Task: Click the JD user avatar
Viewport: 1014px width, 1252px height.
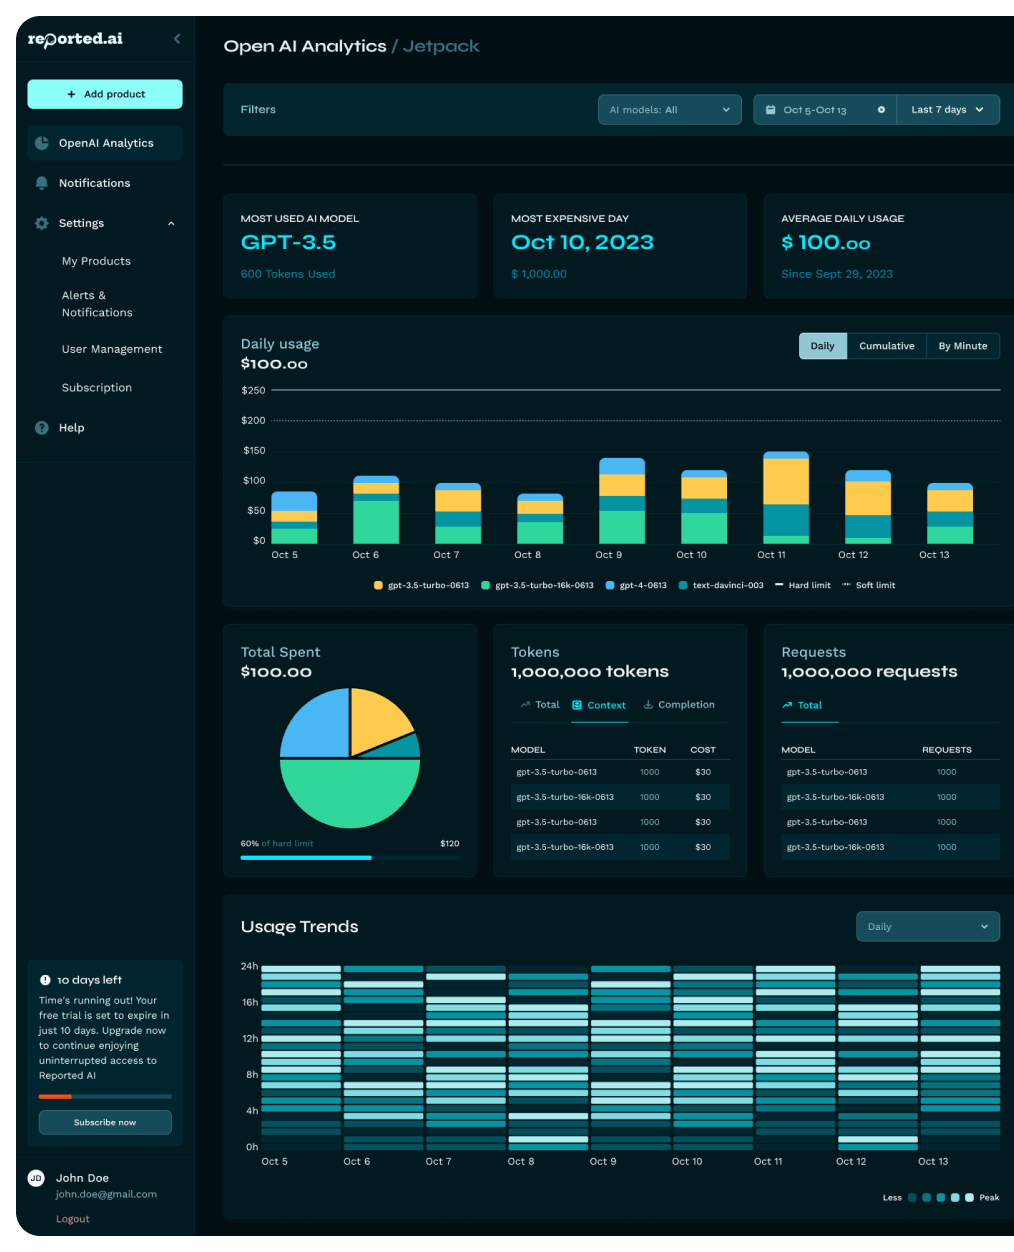Action: point(36,1178)
